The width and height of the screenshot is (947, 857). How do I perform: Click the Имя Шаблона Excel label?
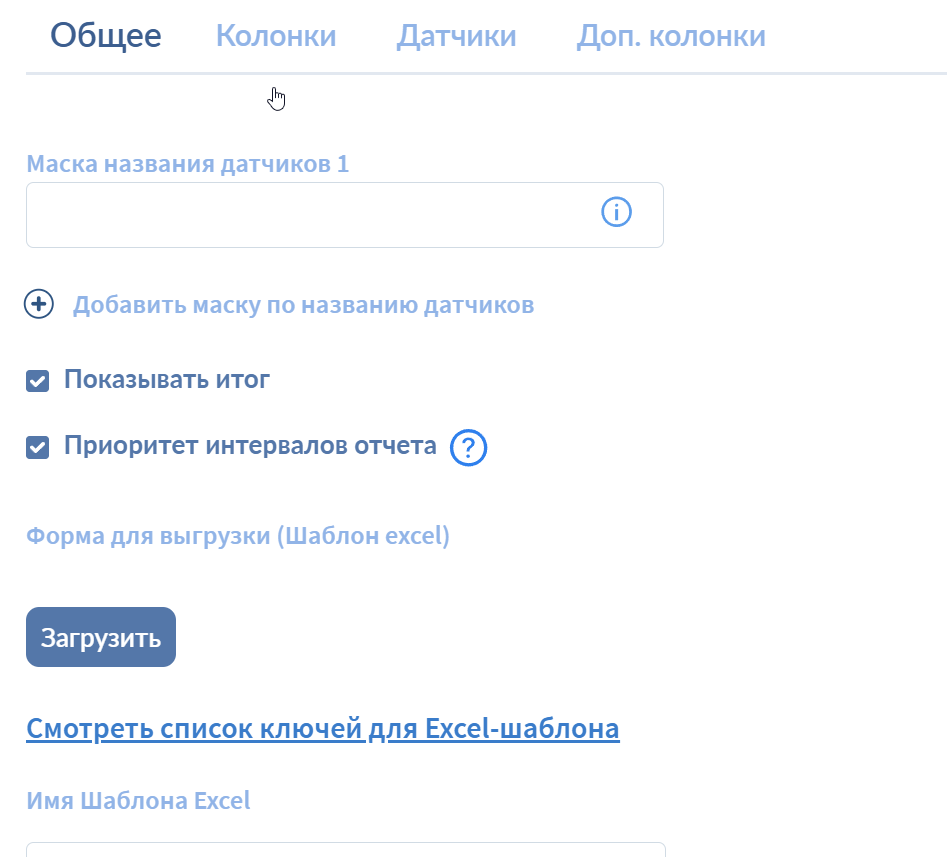pyautogui.click(x=138, y=801)
